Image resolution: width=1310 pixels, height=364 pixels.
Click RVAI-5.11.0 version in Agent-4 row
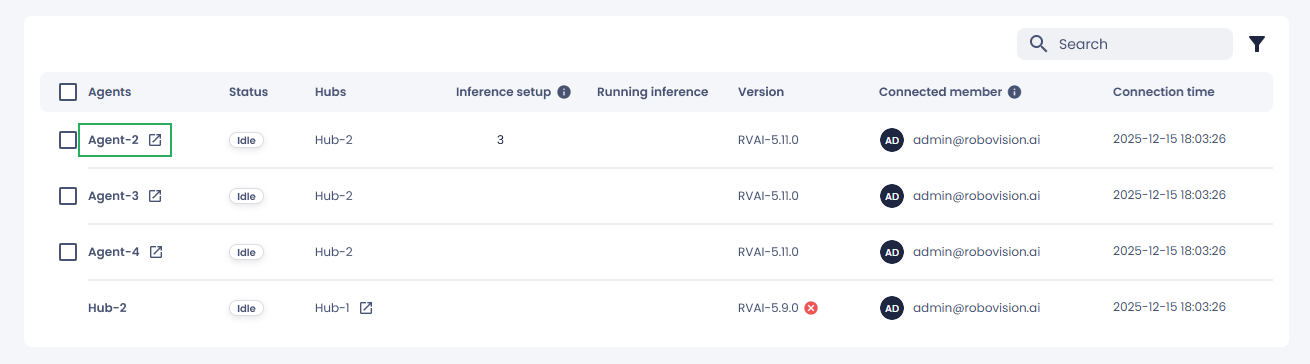pyautogui.click(x=768, y=252)
